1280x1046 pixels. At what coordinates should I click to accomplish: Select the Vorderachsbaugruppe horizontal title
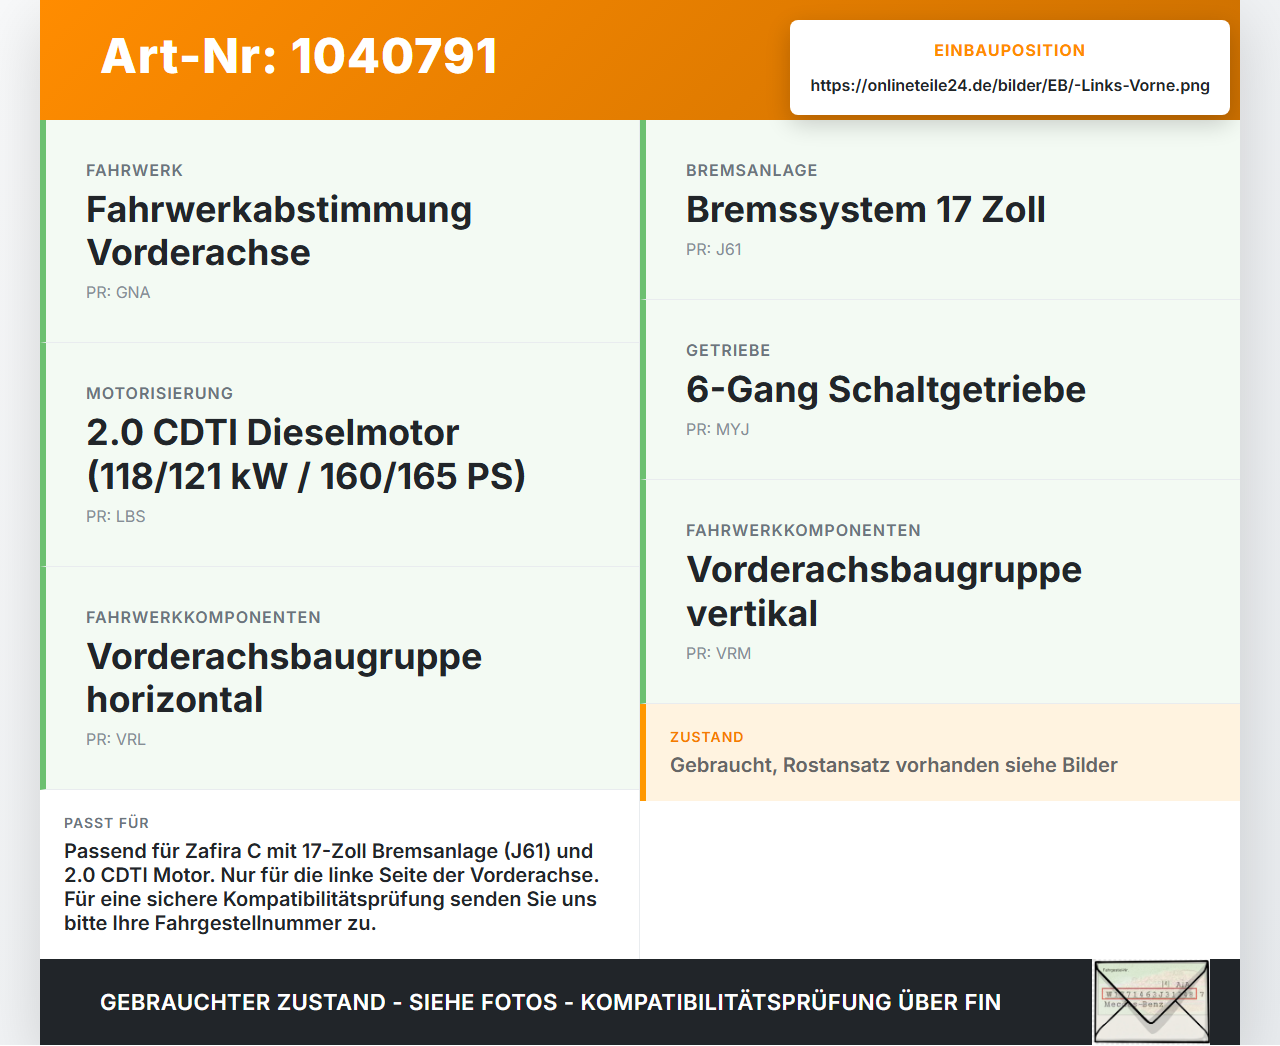(x=284, y=678)
